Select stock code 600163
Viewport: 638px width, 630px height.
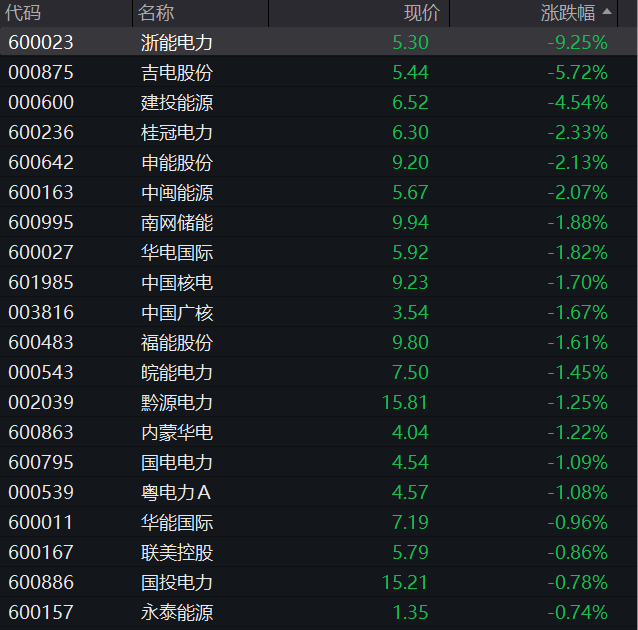[41, 192]
